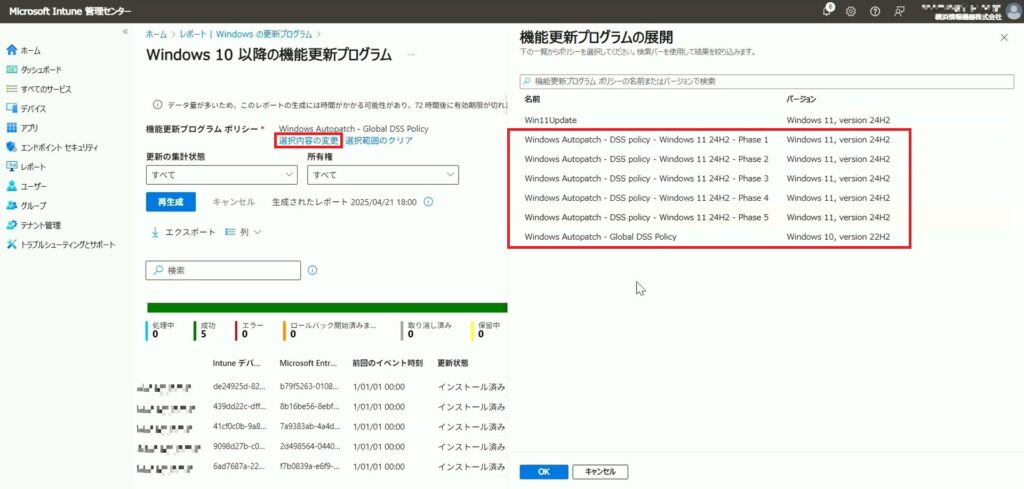The height and width of the screenshot is (489, 1024).
Task: Open the account avatar in header
Action: click(x=1013, y=11)
